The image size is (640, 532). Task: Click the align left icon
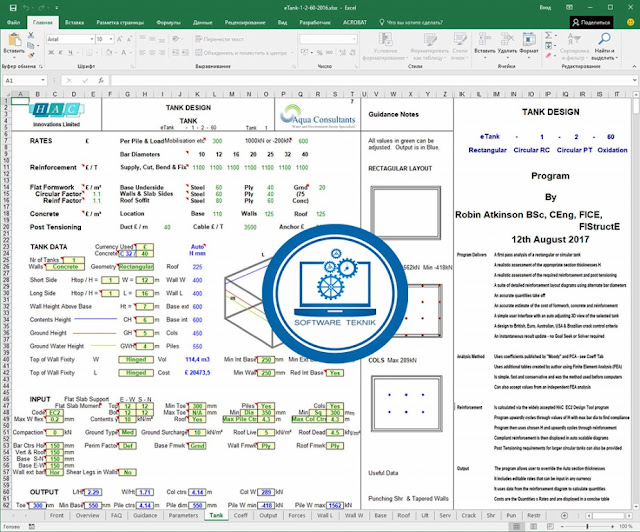(142, 53)
